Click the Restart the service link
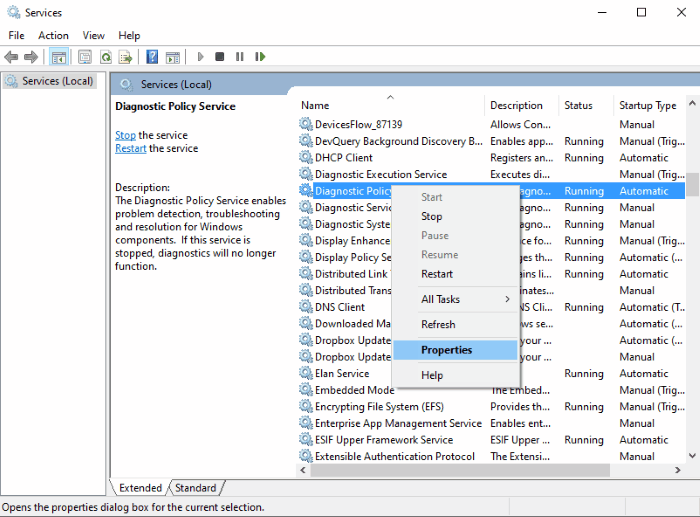 click(x=131, y=148)
